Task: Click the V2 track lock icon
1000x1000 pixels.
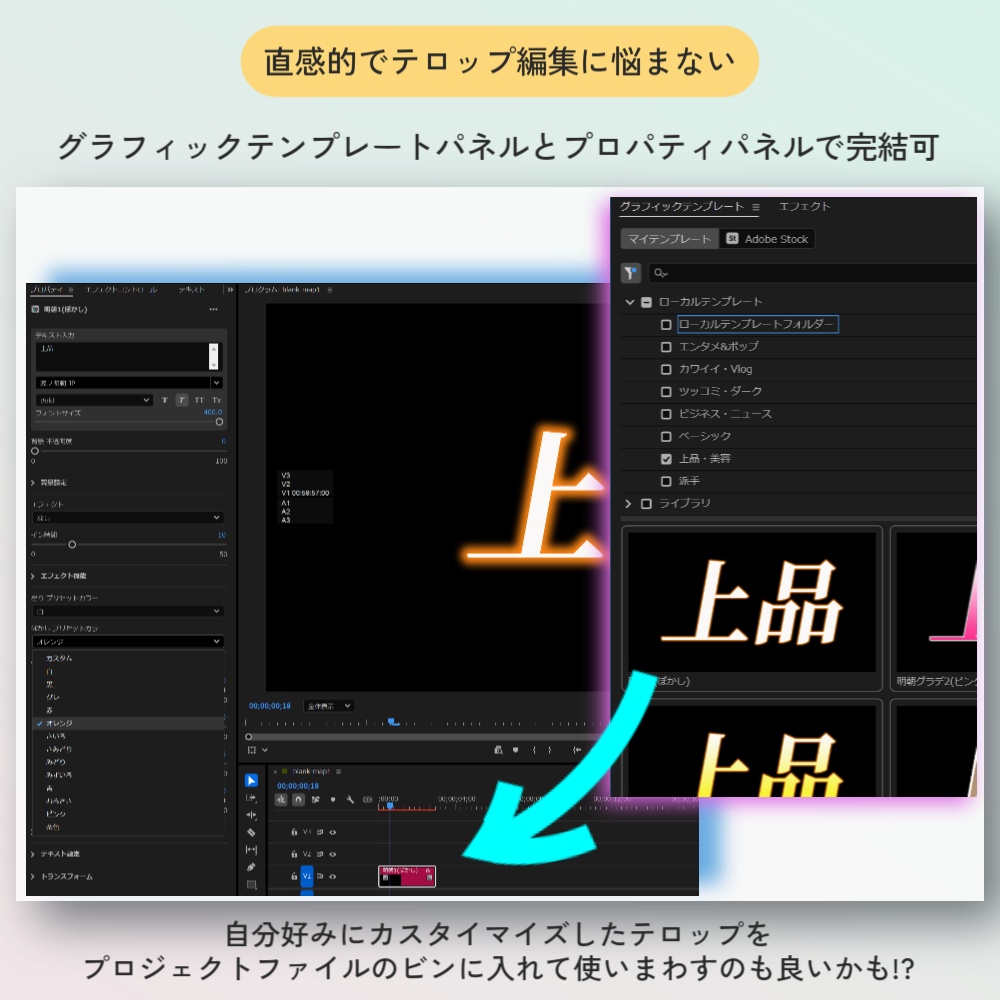Action: pyautogui.click(x=294, y=854)
